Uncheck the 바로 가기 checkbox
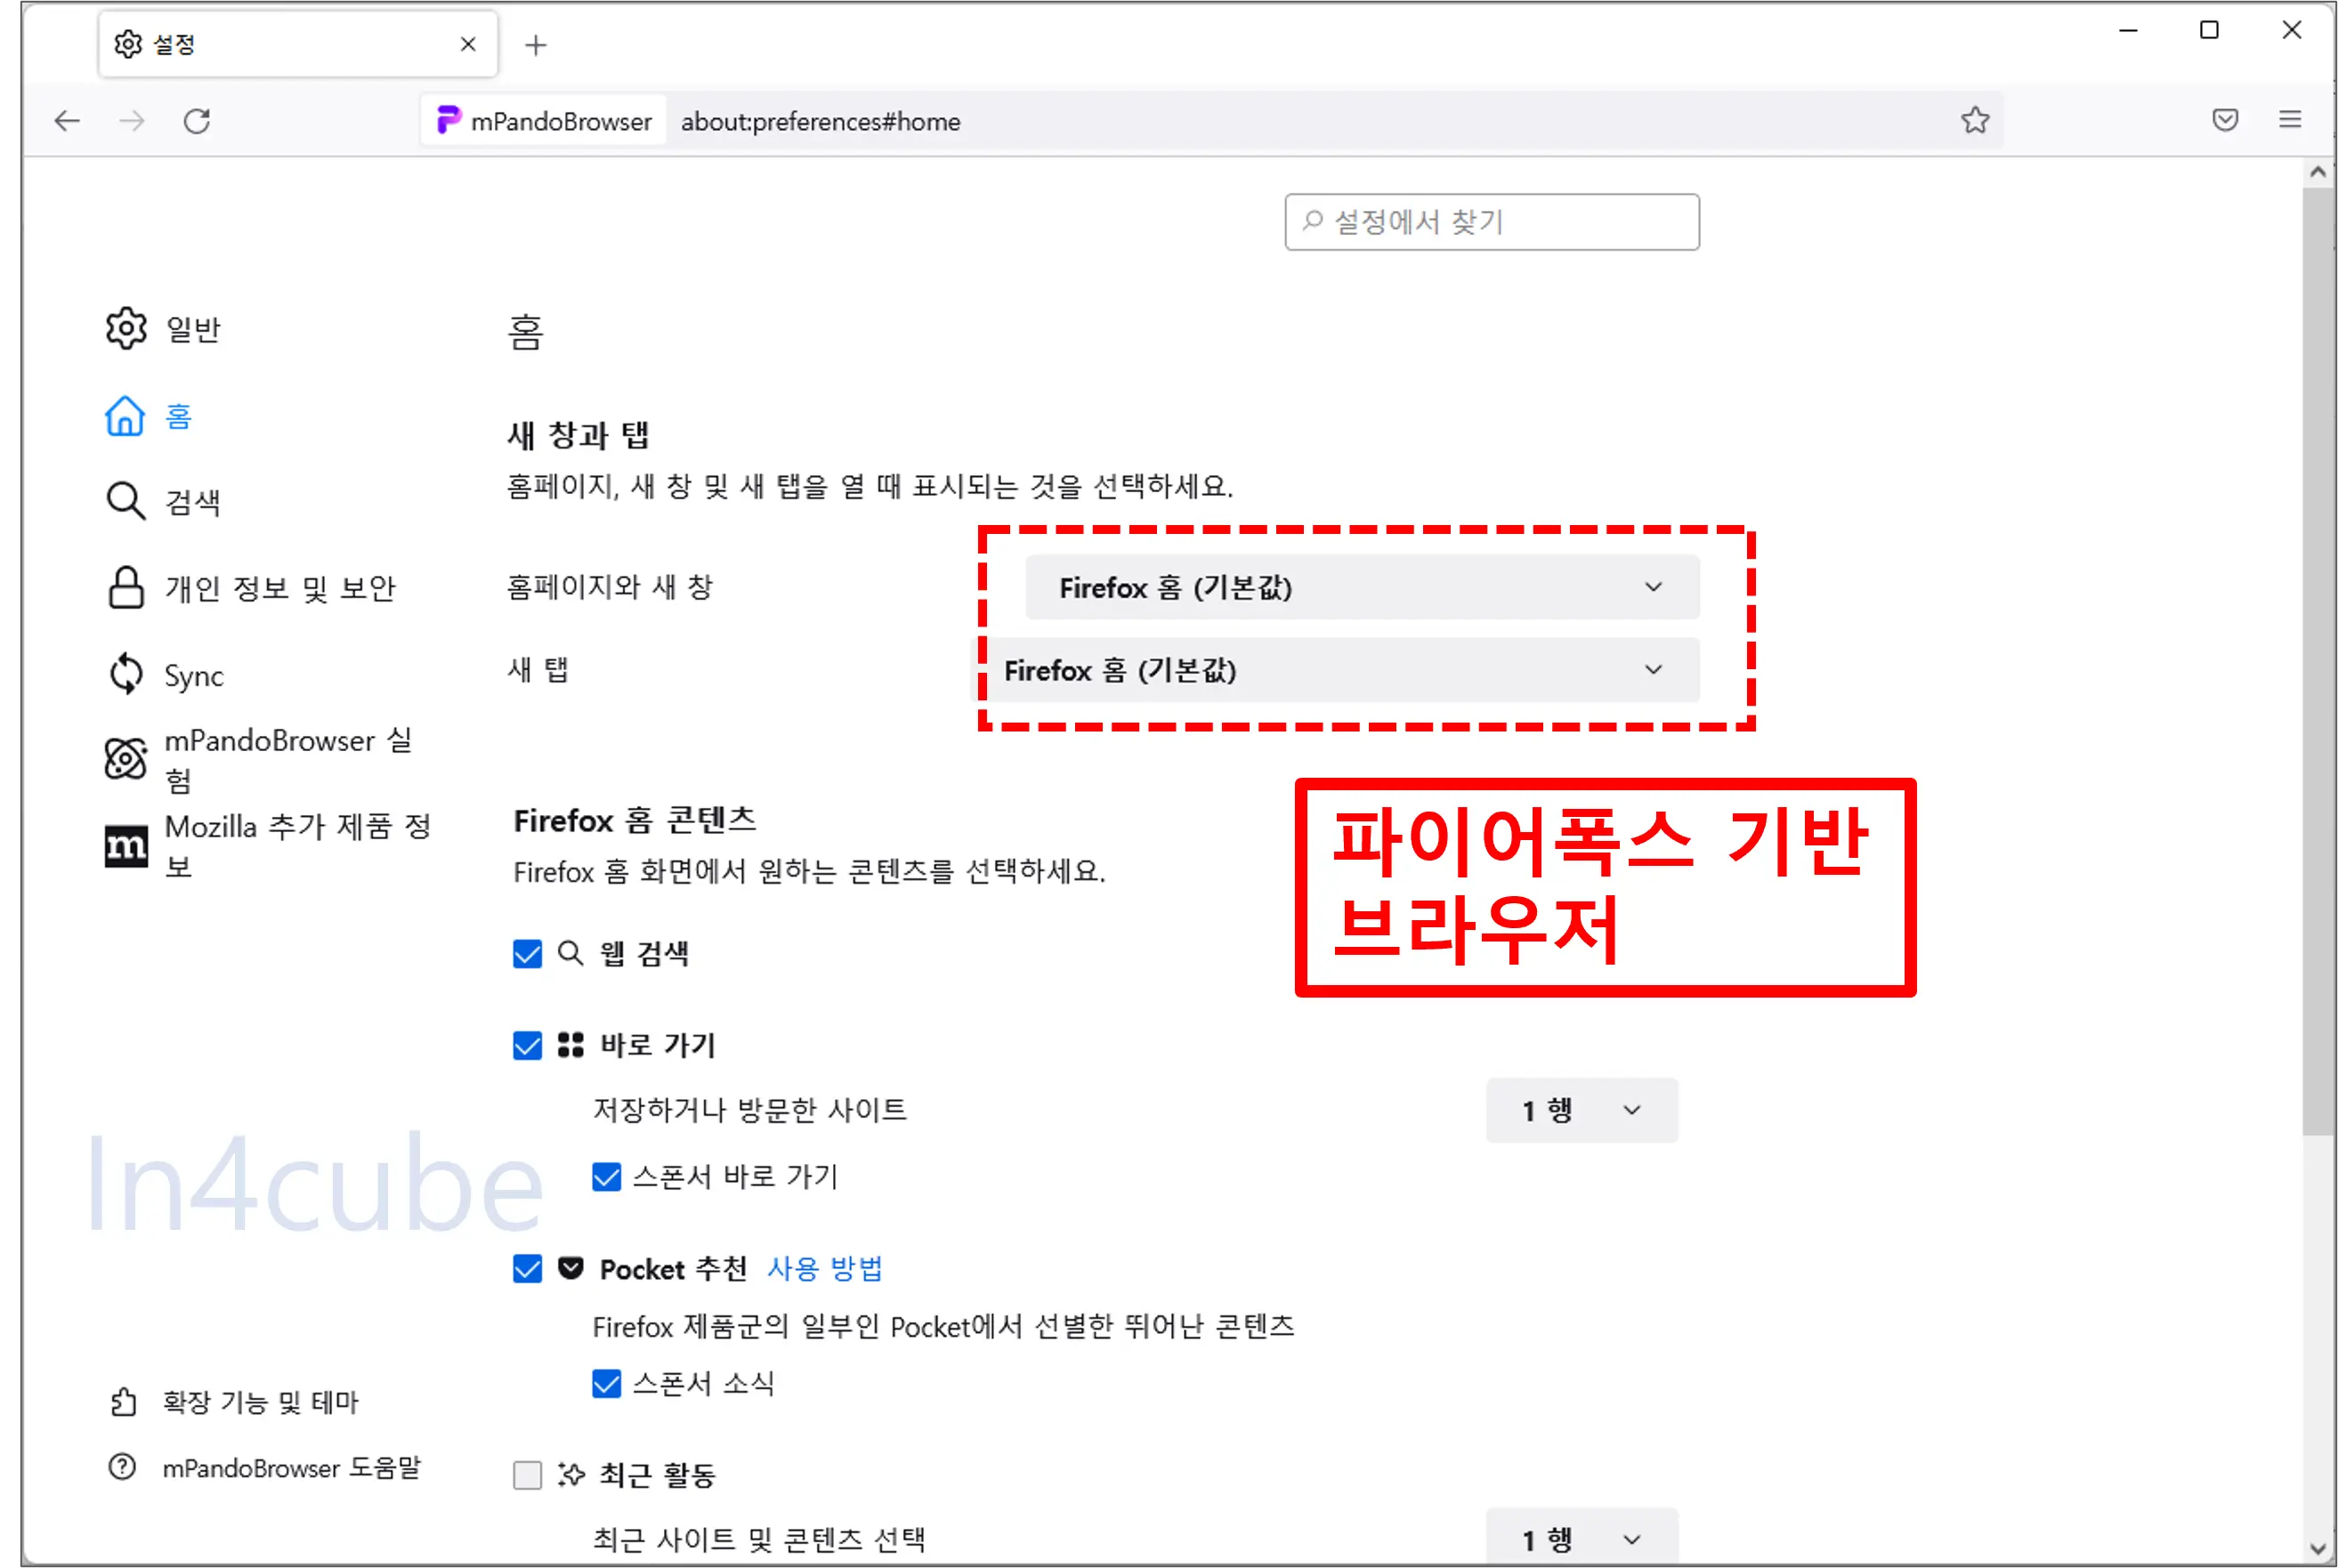The height and width of the screenshot is (1568, 2338). point(527,1045)
